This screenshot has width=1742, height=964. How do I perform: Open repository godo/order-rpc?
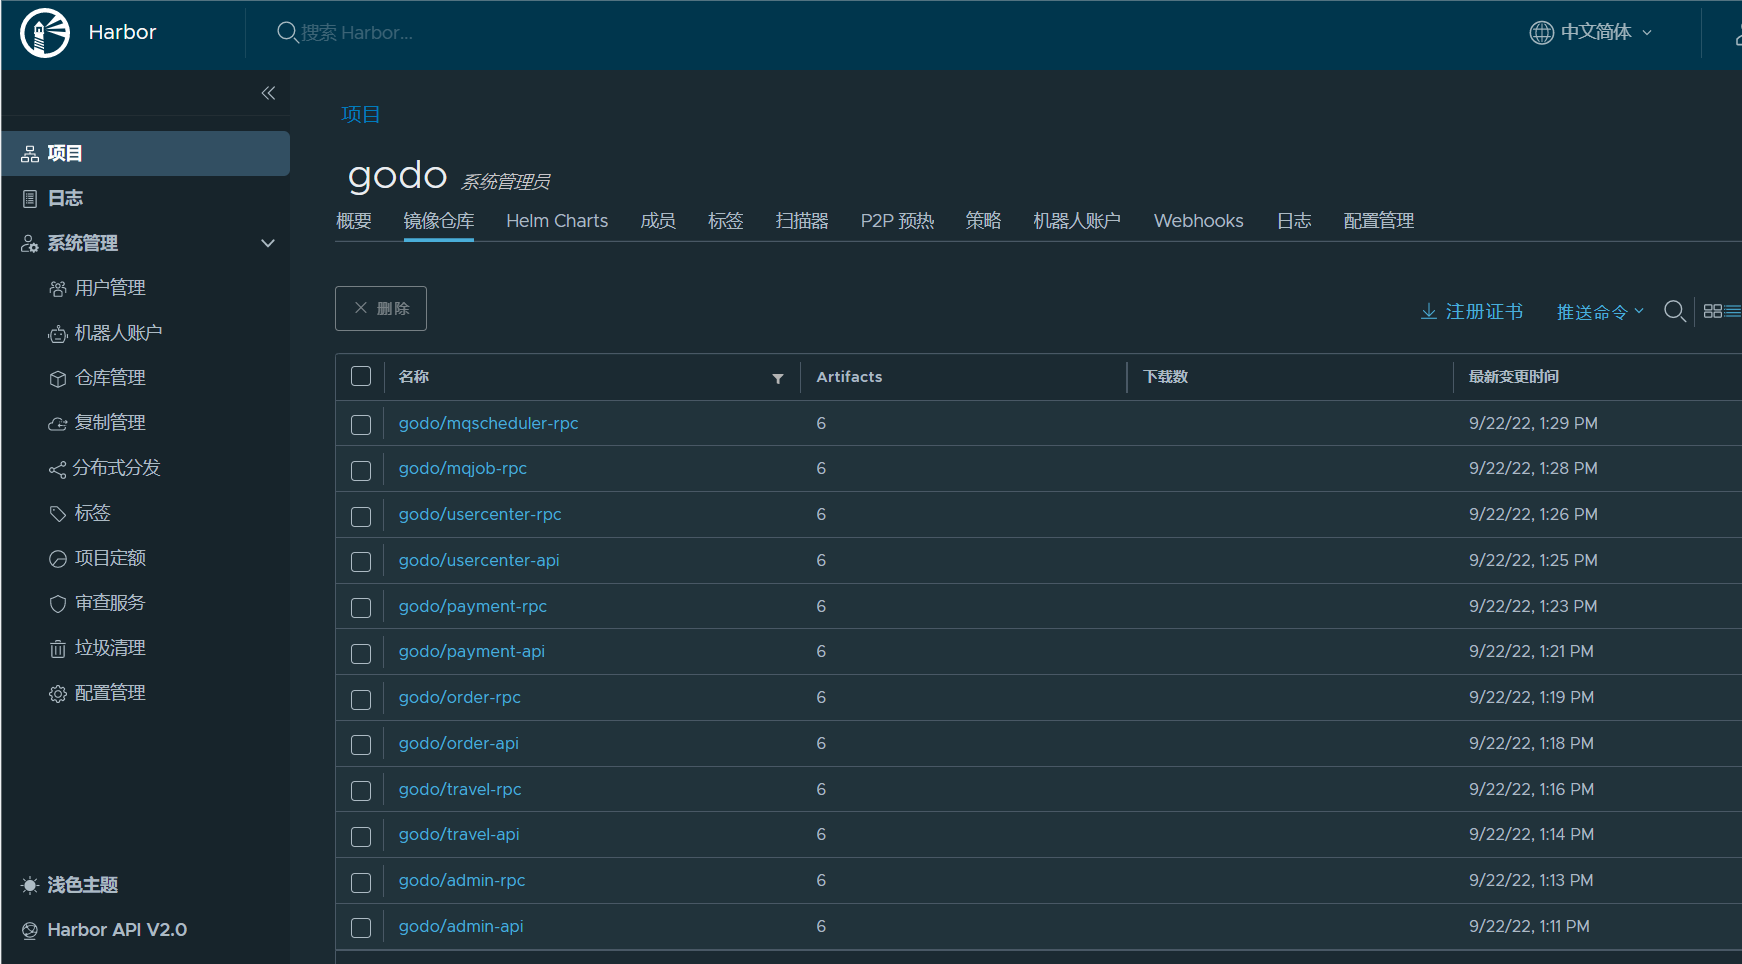coord(459,697)
